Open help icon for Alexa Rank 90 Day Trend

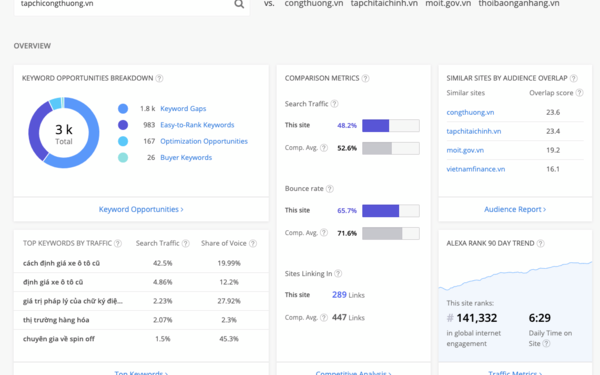pos(540,243)
